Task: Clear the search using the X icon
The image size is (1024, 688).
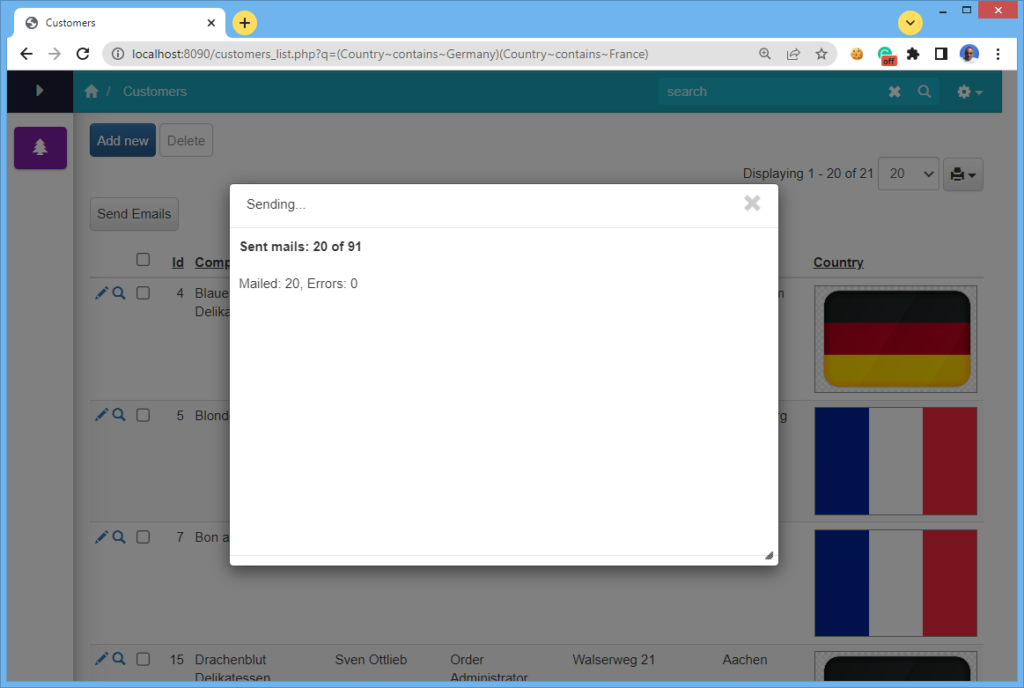Action: click(894, 91)
